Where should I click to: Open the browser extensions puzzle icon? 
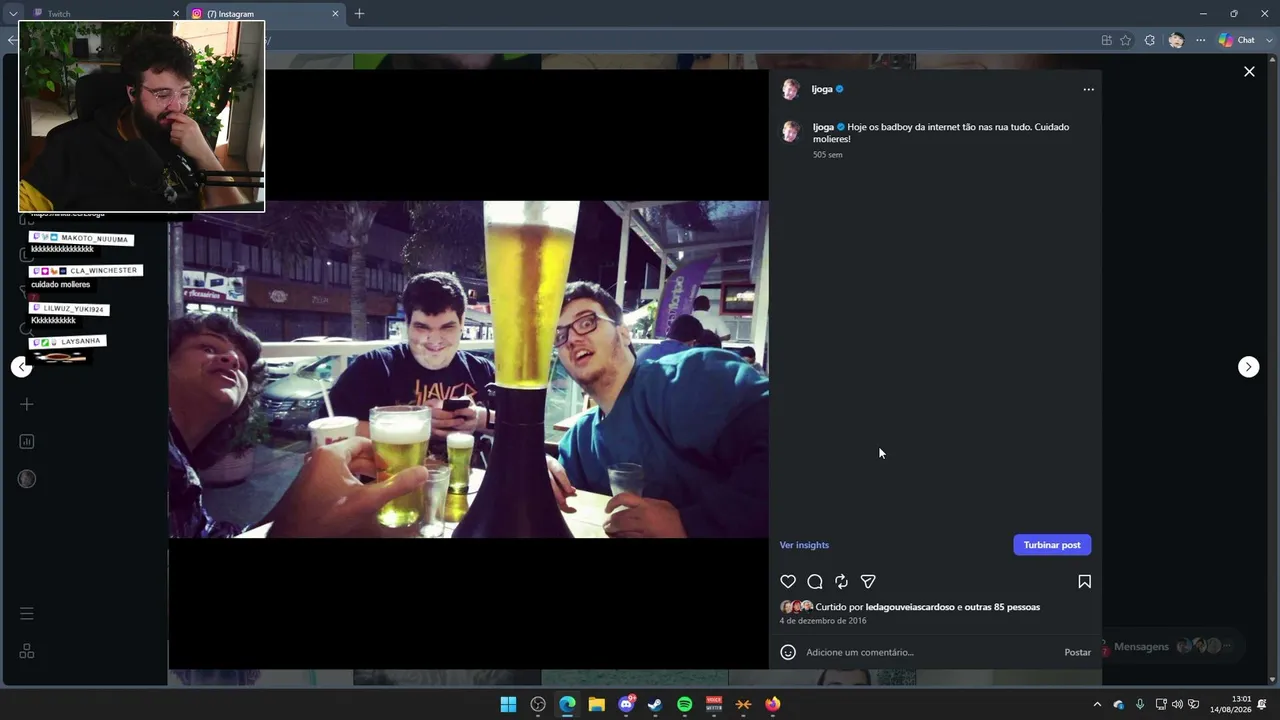1150,40
